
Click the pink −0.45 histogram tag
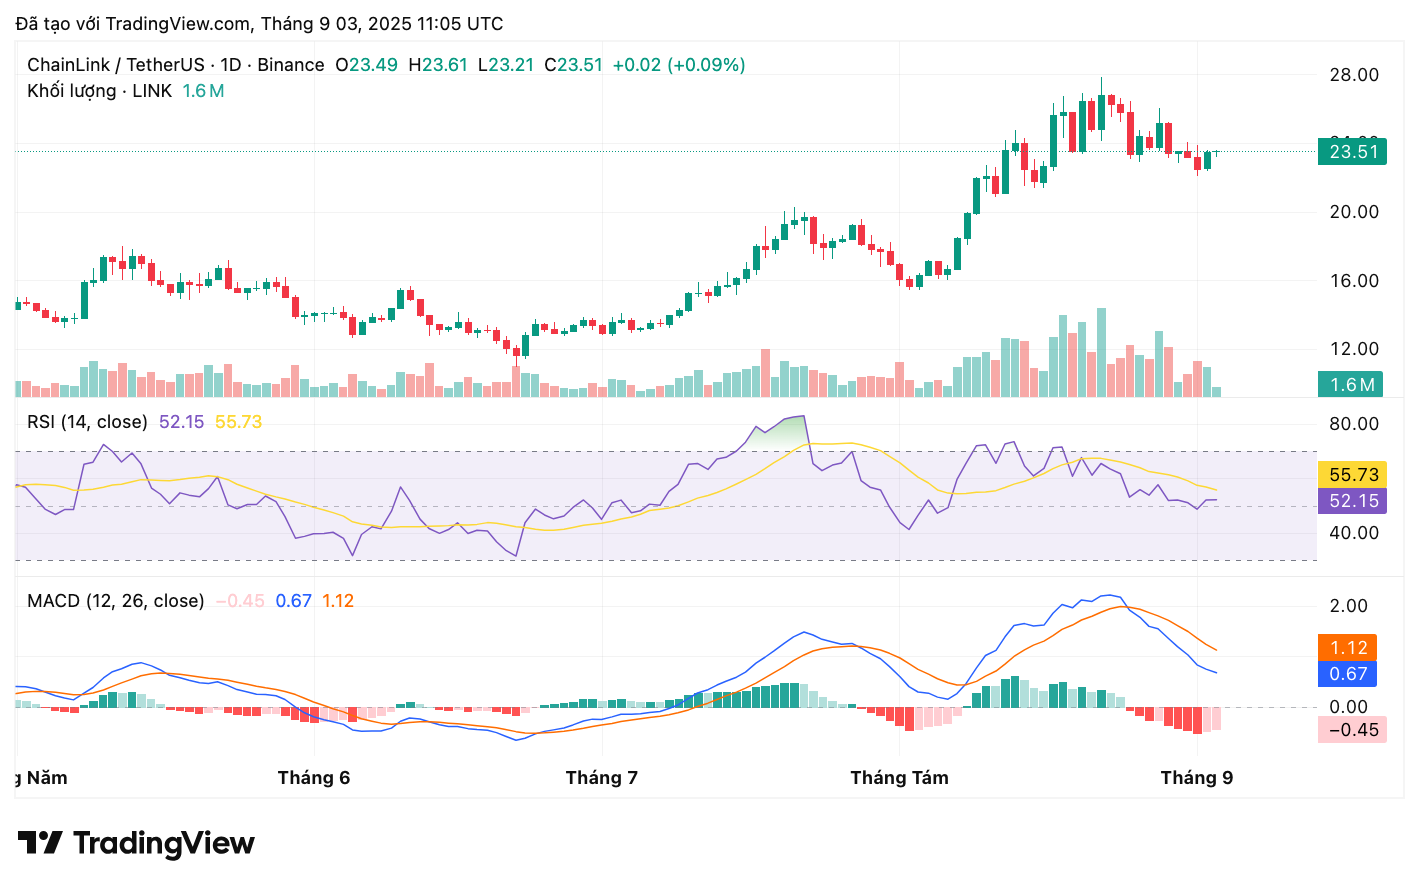pos(1352,730)
